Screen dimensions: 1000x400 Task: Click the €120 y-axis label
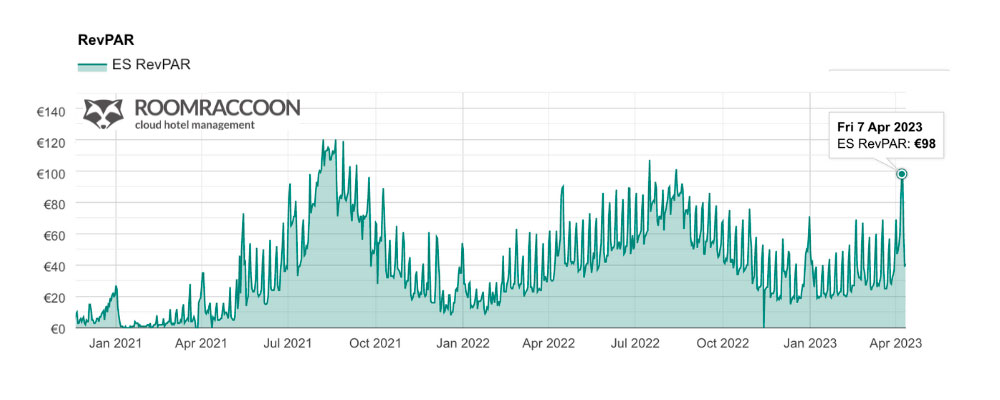51,143
